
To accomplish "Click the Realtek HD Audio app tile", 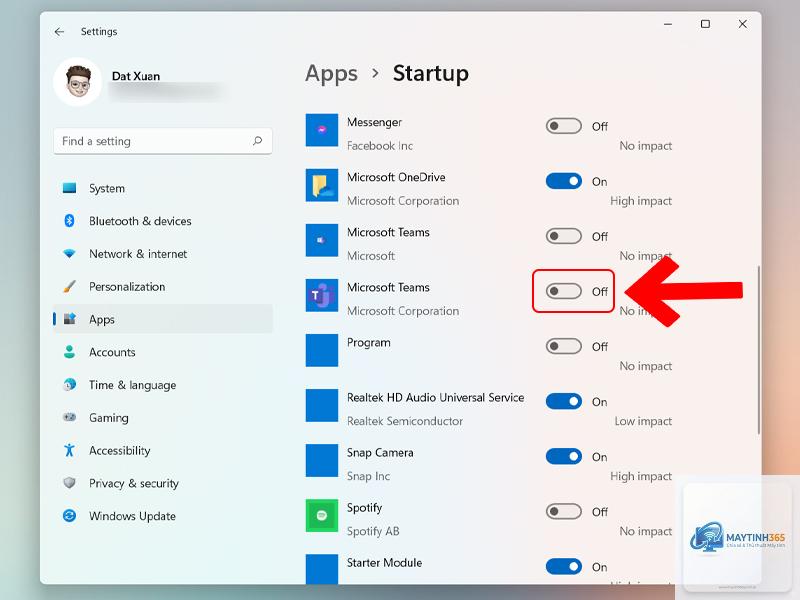I will [321, 405].
